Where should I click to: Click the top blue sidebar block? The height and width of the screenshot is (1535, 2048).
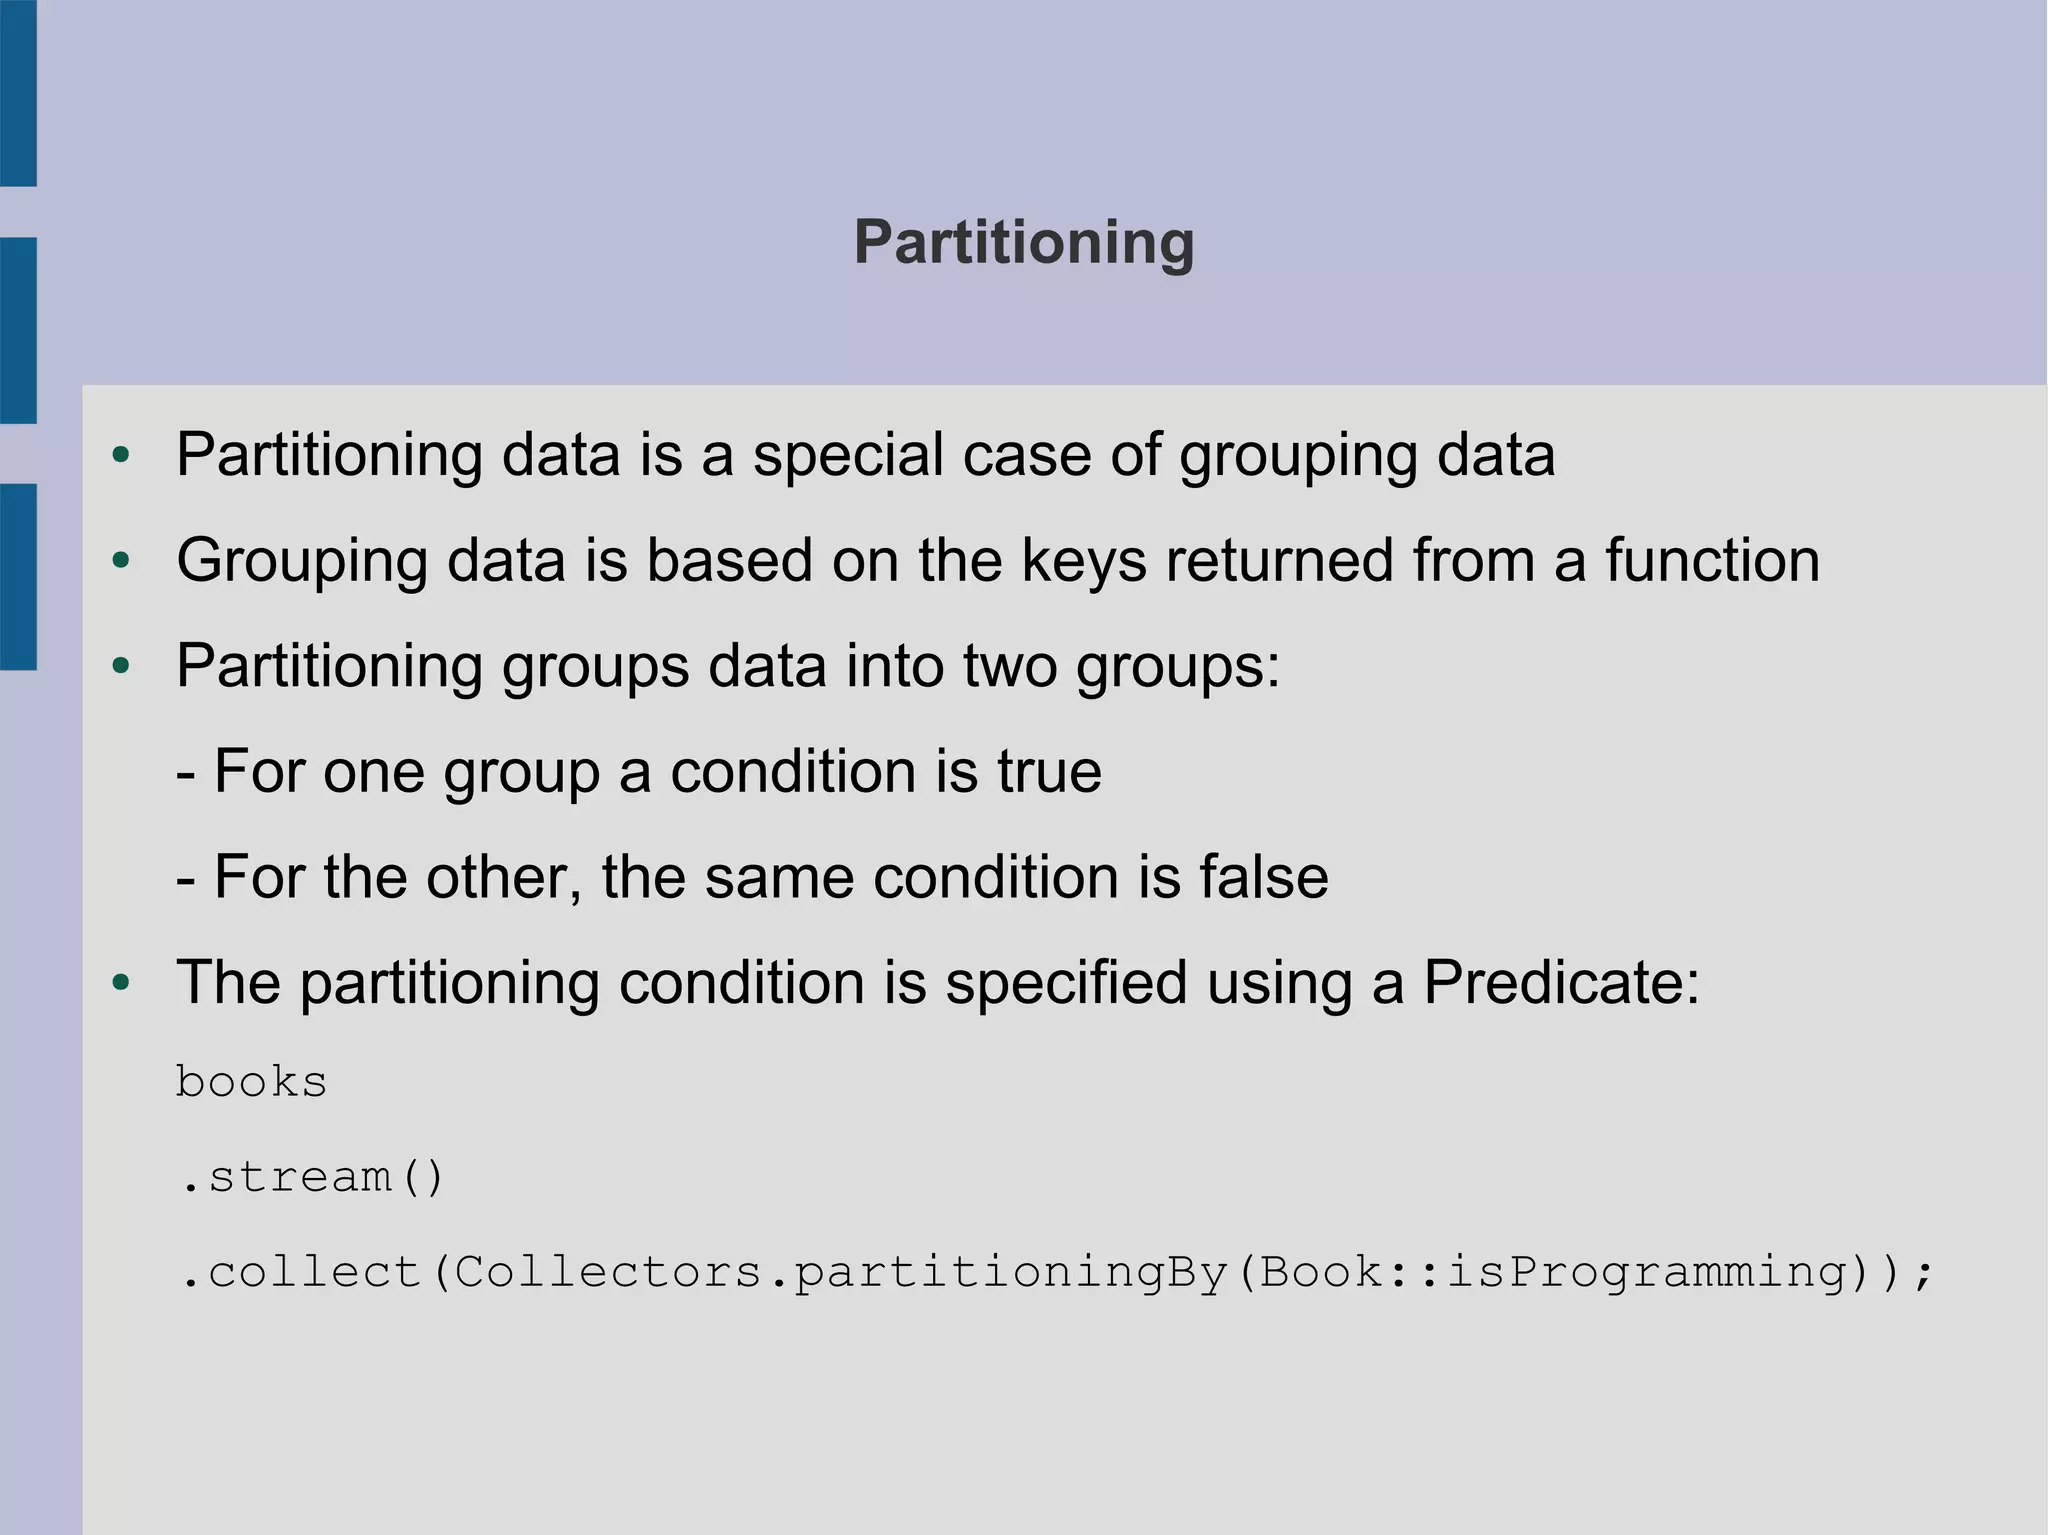[x=18, y=93]
